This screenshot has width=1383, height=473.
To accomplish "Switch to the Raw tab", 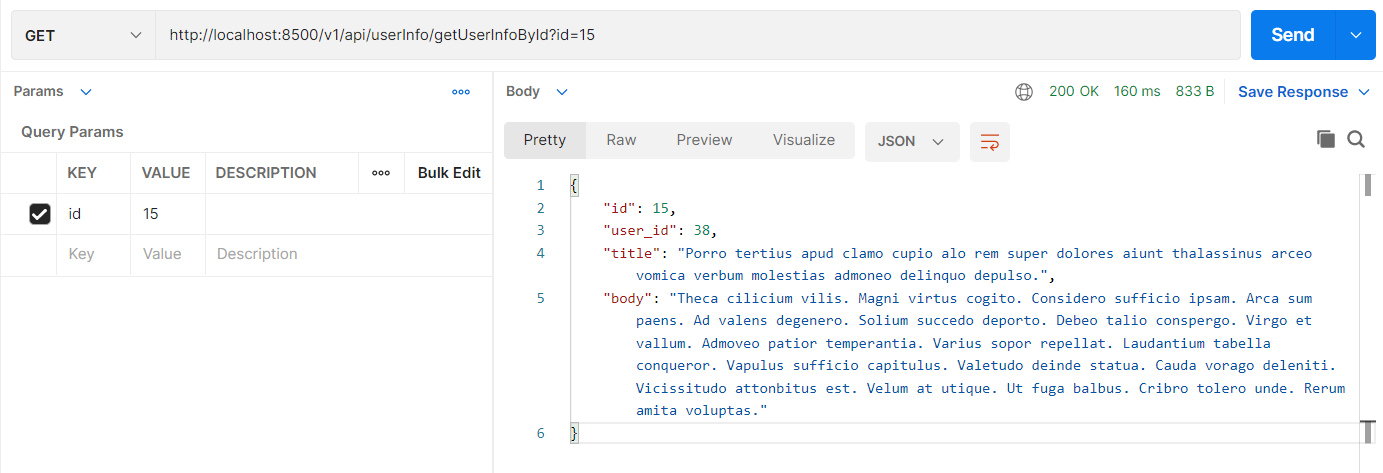I will [621, 140].
